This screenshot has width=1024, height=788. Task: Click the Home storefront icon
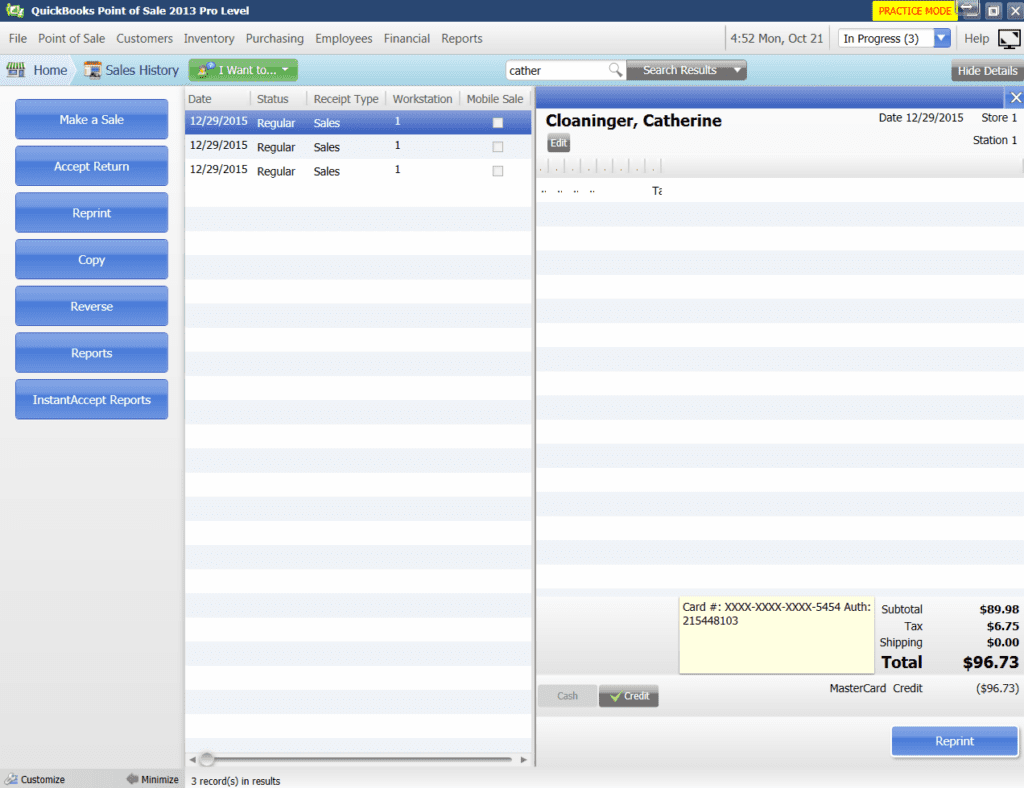click(x=15, y=70)
